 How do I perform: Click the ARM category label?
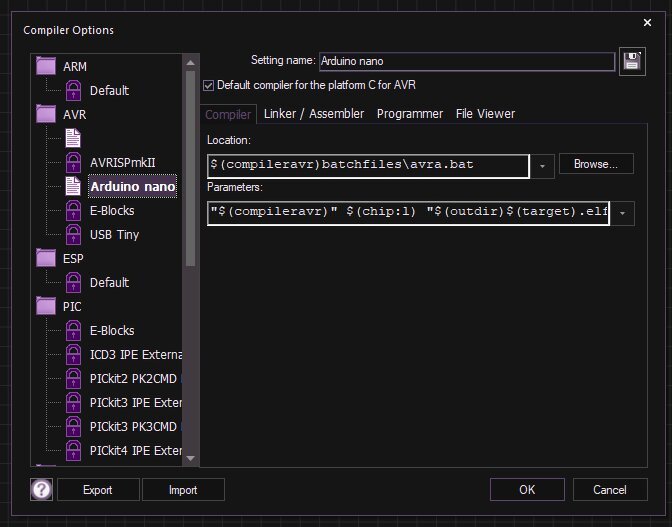tap(75, 66)
